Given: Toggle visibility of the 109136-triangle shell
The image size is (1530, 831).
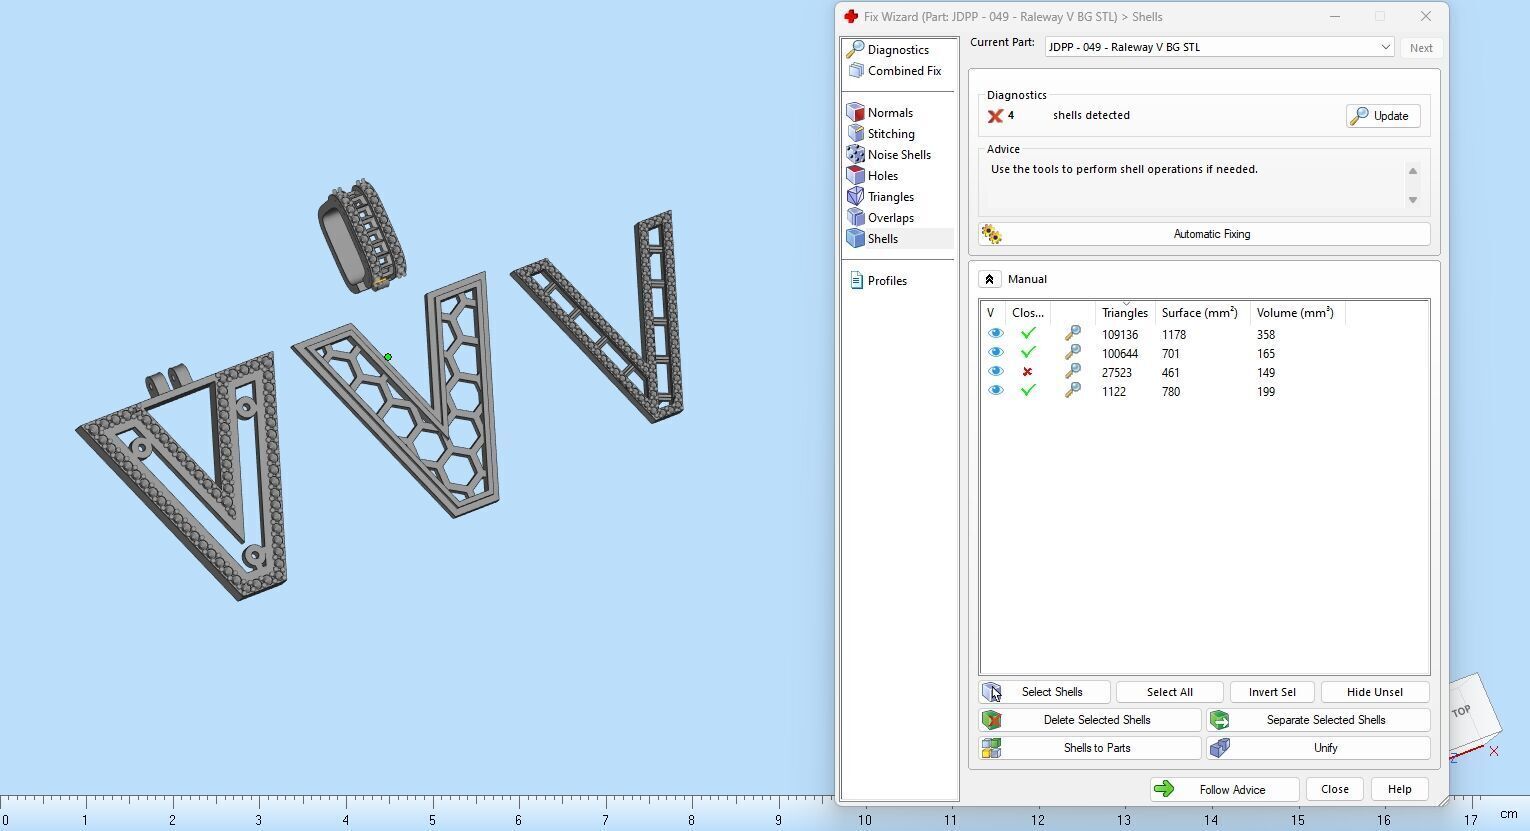Looking at the screenshot, I should 995,334.
